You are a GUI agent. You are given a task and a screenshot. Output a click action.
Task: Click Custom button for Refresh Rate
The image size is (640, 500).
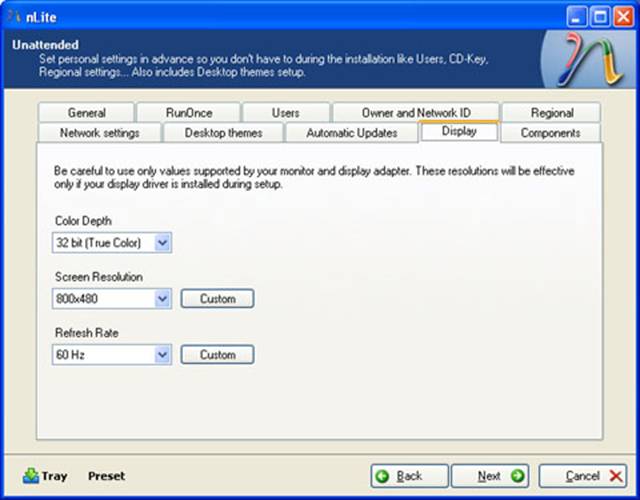click(x=217, y=355)
